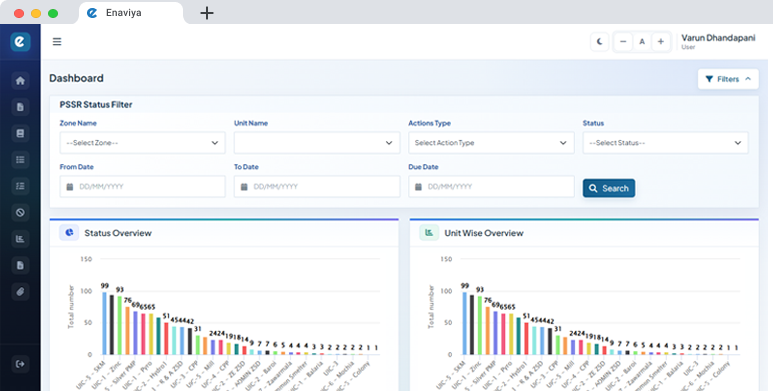Click the Due Date input field

[491, 187]
